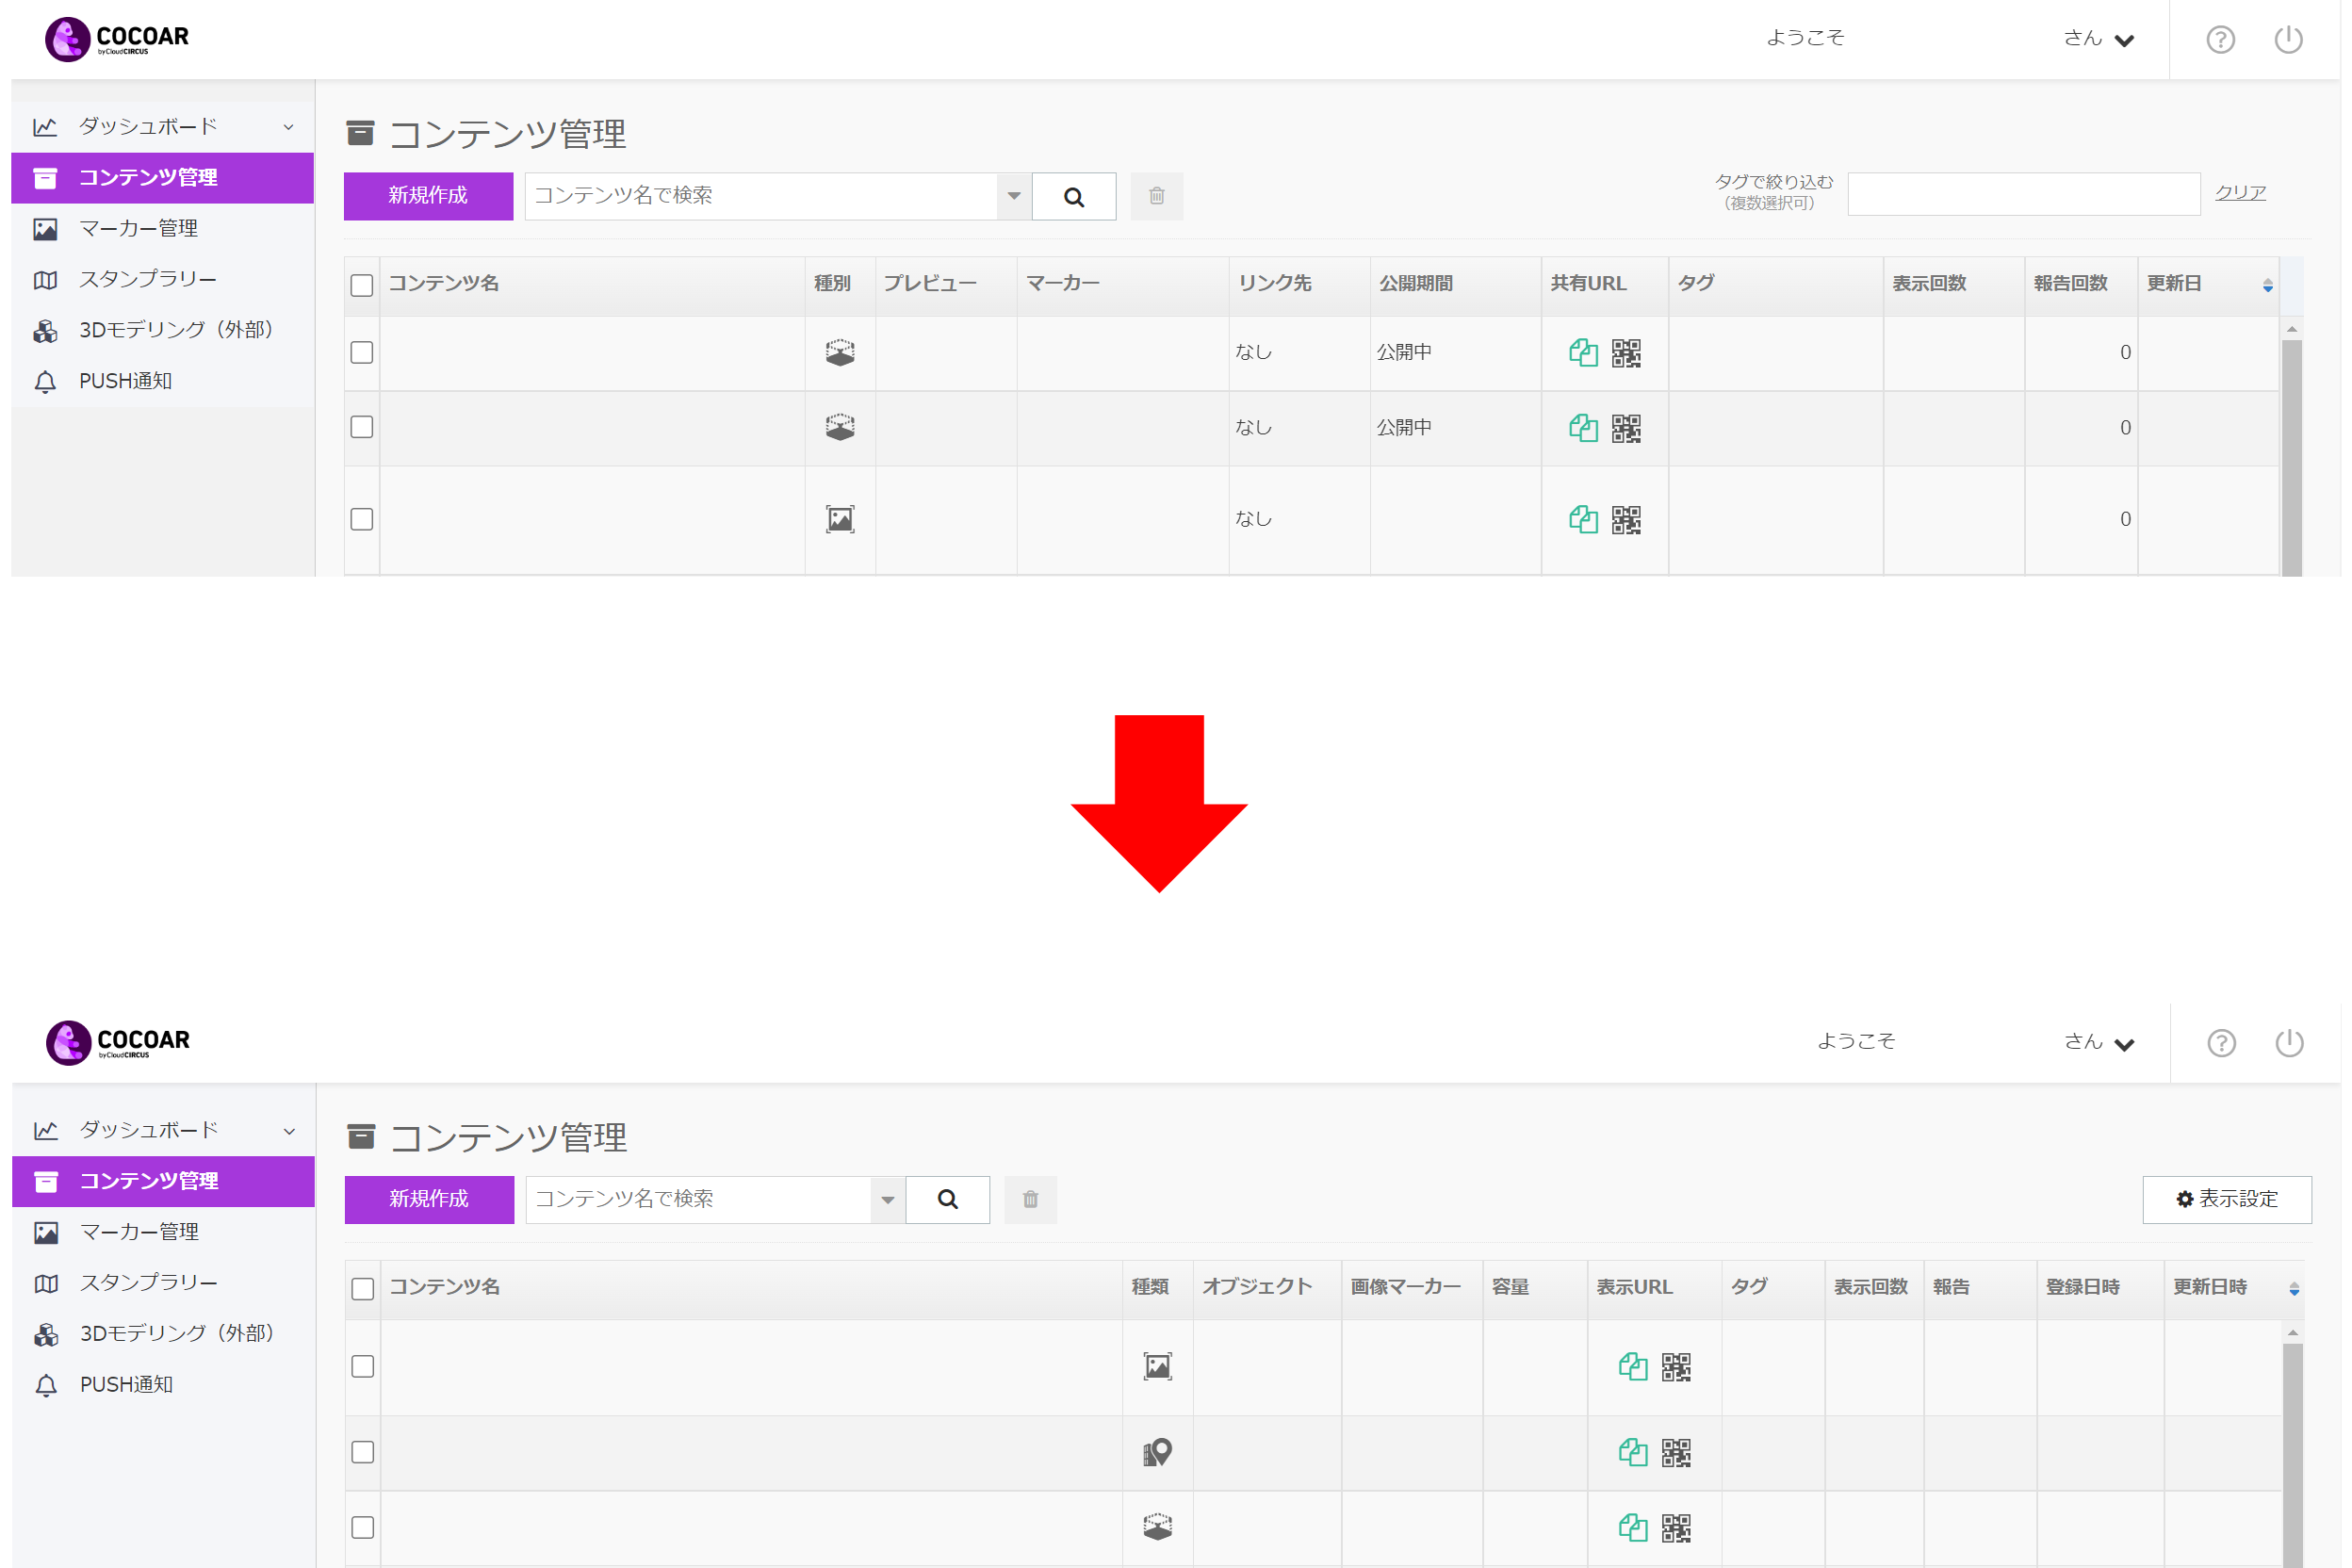Open user さん dropdown in lower header
Image resolution: width=2352 pixels, height=1568 pixels.
[x=2099, y=1043]
